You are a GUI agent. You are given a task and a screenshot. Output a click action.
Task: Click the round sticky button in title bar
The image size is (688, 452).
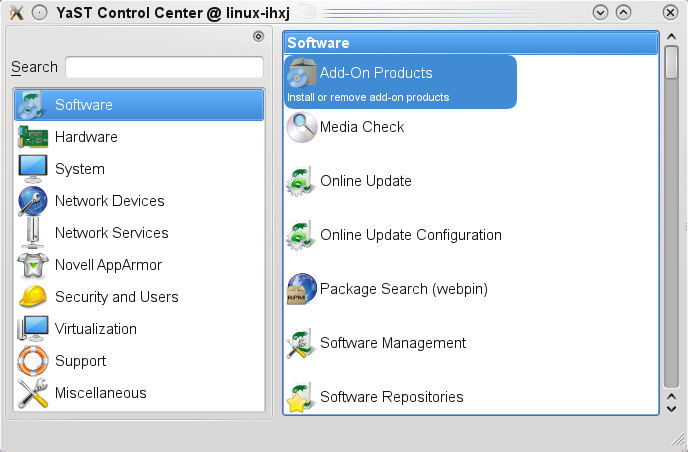coord(39,12)
